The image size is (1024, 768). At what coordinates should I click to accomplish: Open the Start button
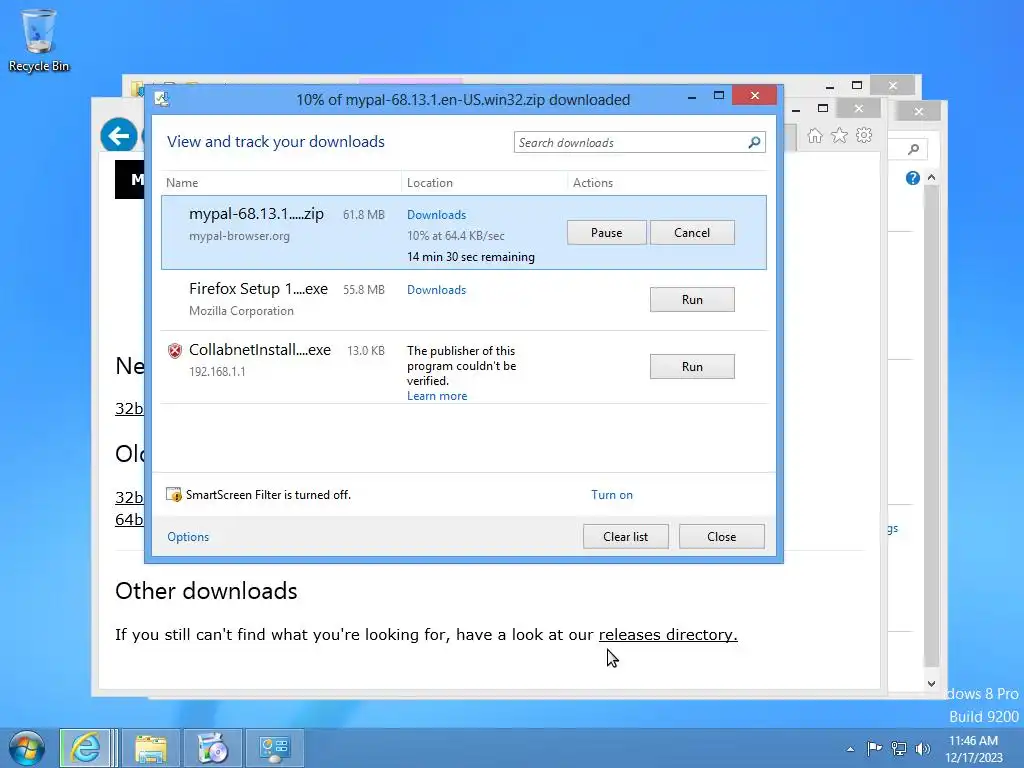coord(27,748)
